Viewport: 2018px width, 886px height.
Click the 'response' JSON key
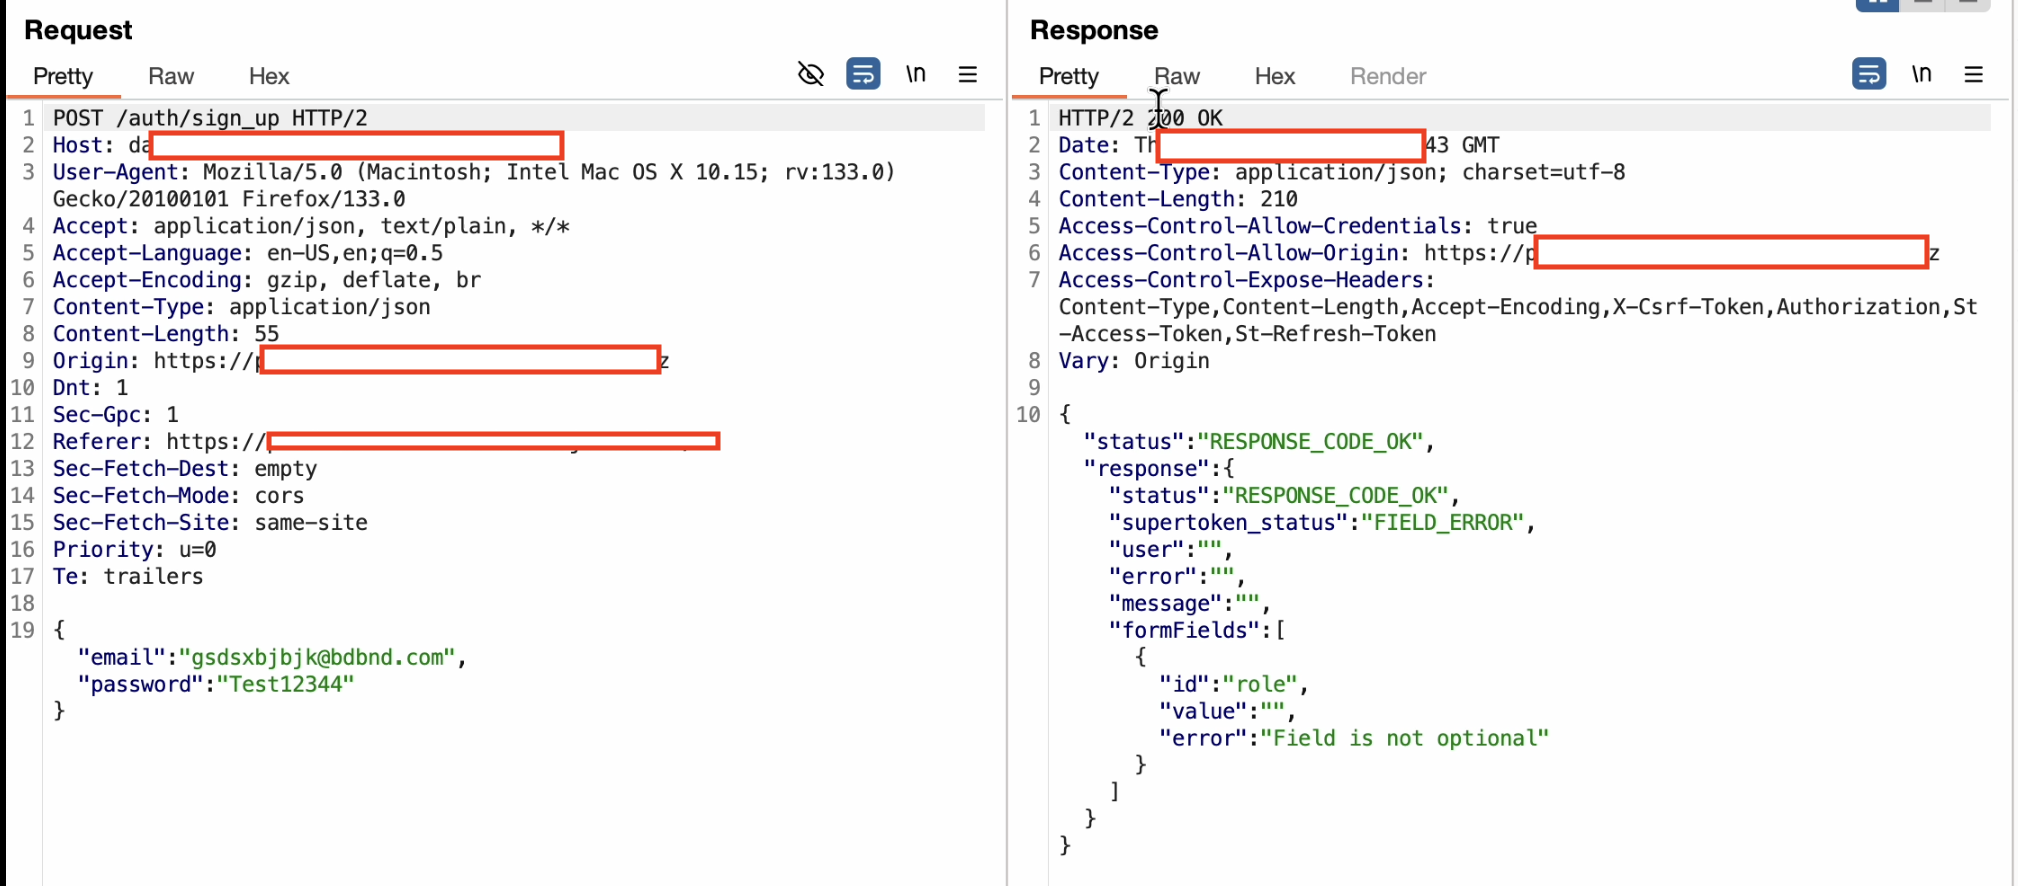(x=1147, y=469)
